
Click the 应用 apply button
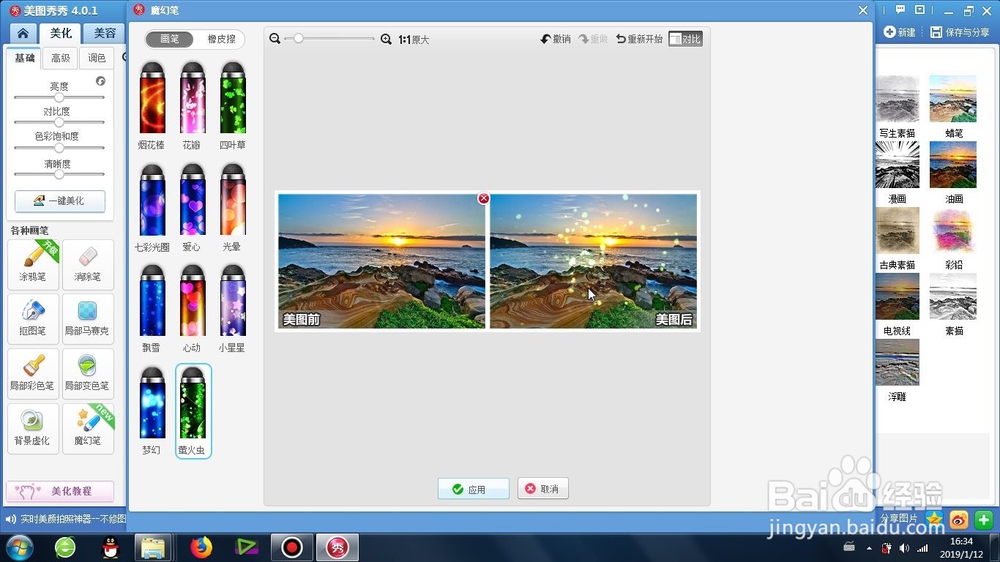tap(473, 489)
